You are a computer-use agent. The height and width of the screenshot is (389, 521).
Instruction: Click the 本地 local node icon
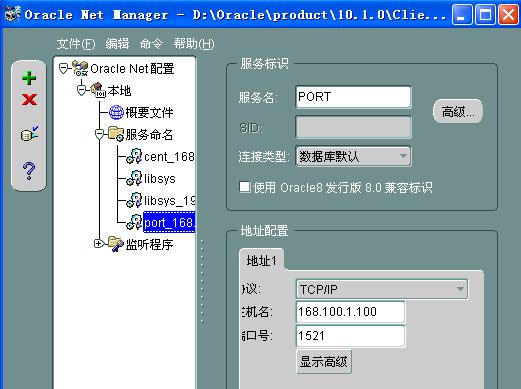tap(98, 90)
